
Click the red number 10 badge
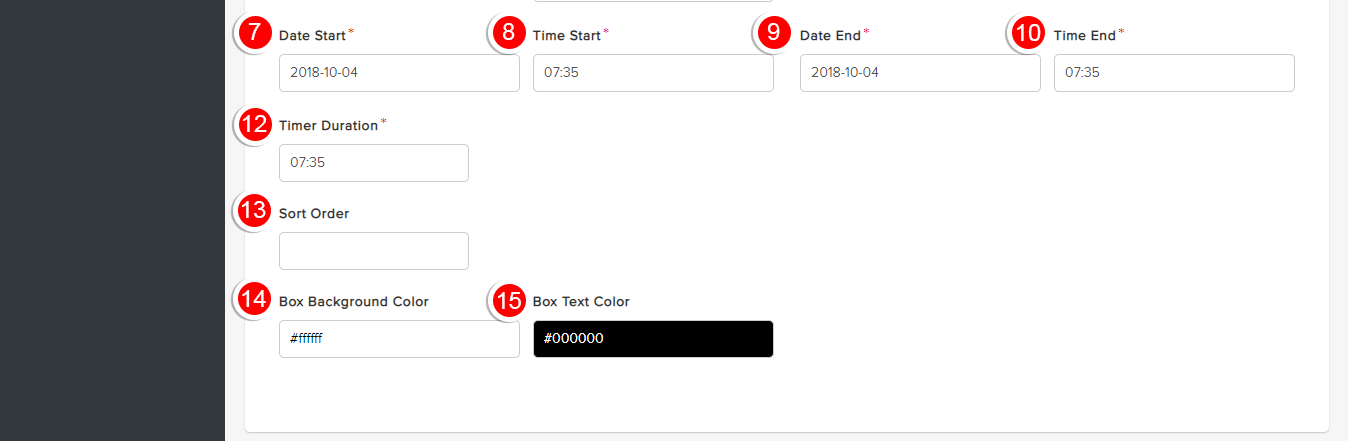click(1028, 32)
